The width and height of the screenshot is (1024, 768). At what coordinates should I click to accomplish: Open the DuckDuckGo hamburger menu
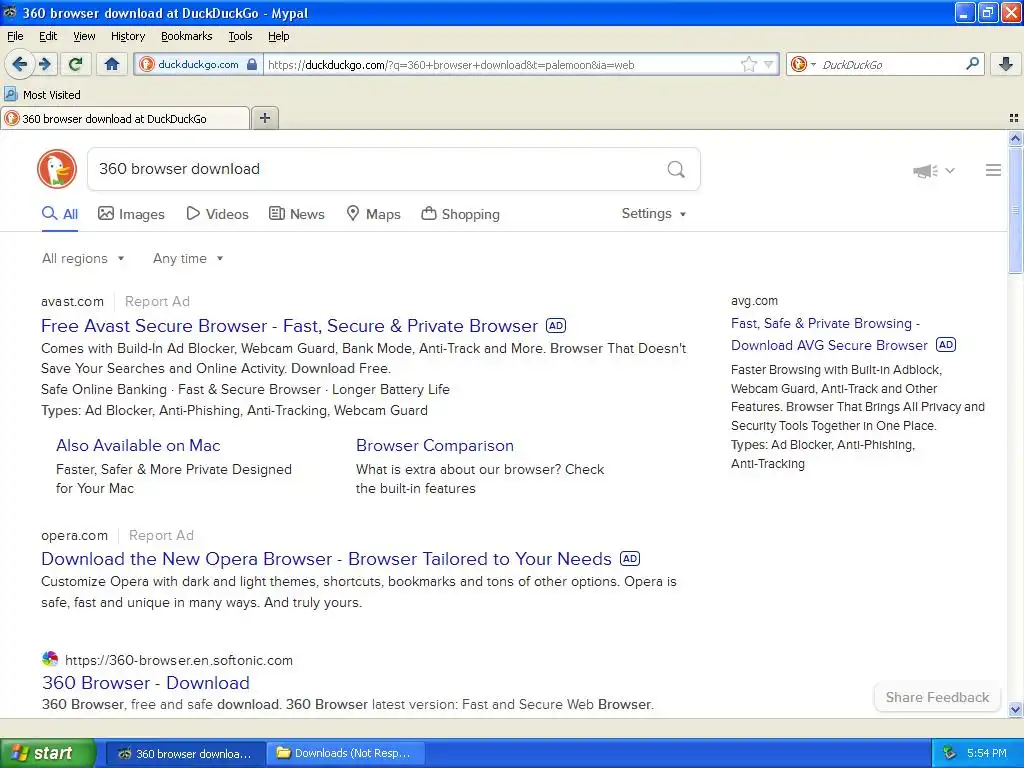[993, 170]
